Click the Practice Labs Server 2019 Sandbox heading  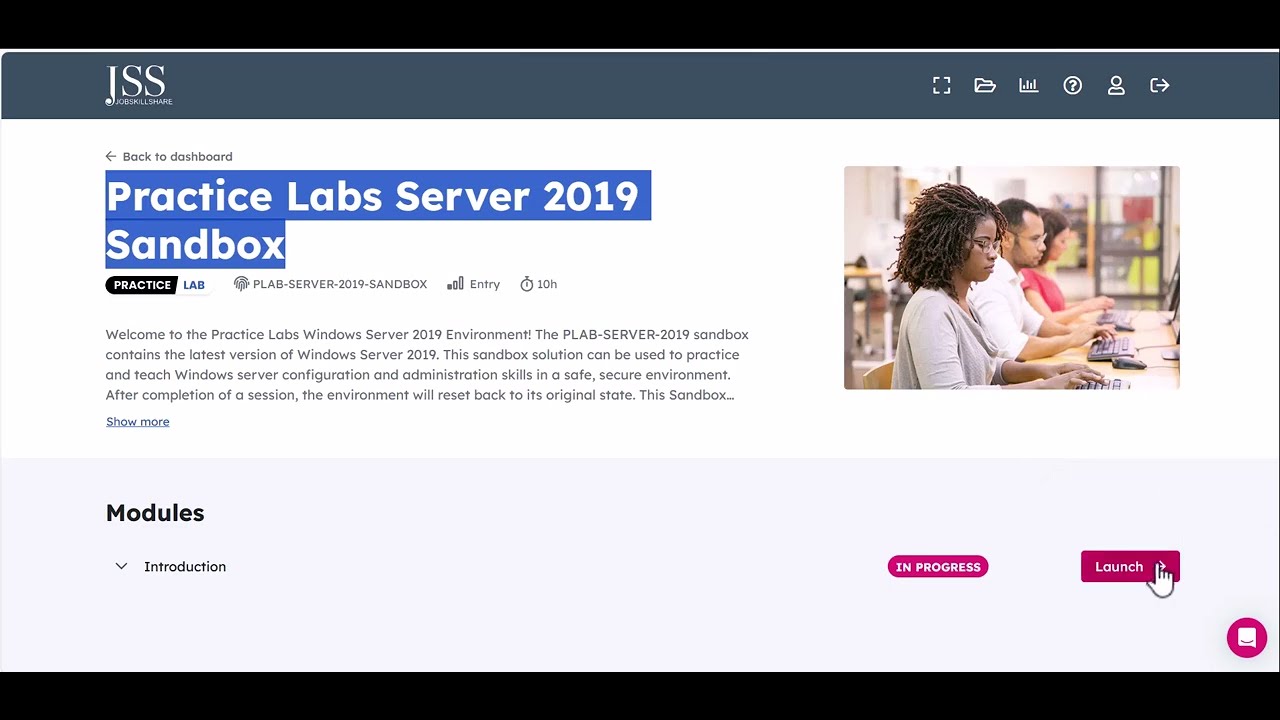[378, 220]
